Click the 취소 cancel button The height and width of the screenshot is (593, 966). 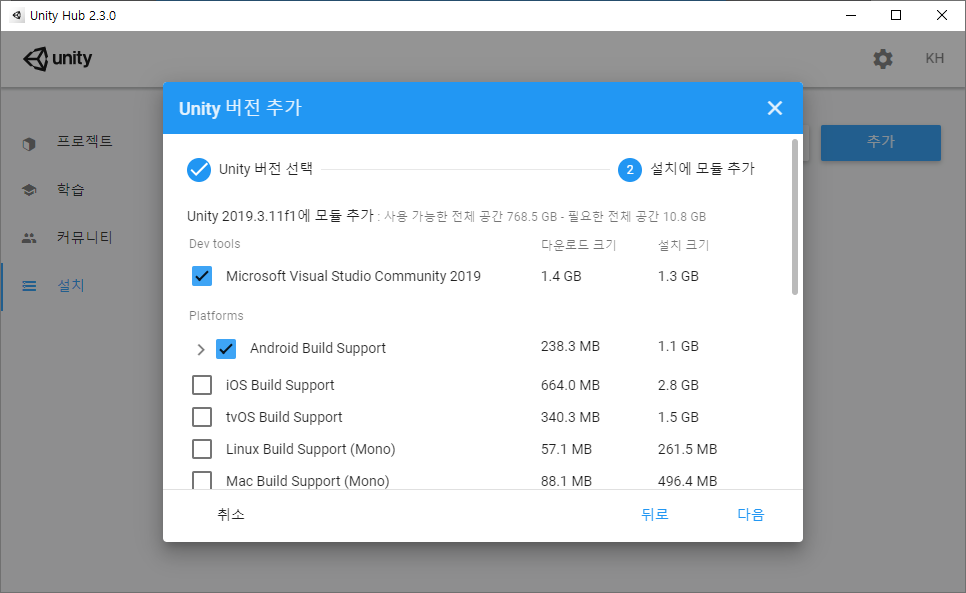[x=231, y=514]
